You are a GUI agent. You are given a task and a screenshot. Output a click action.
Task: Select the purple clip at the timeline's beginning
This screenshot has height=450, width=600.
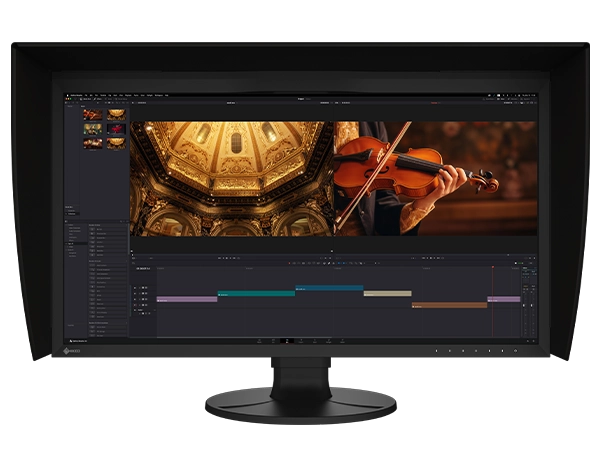tap(187, 299)
